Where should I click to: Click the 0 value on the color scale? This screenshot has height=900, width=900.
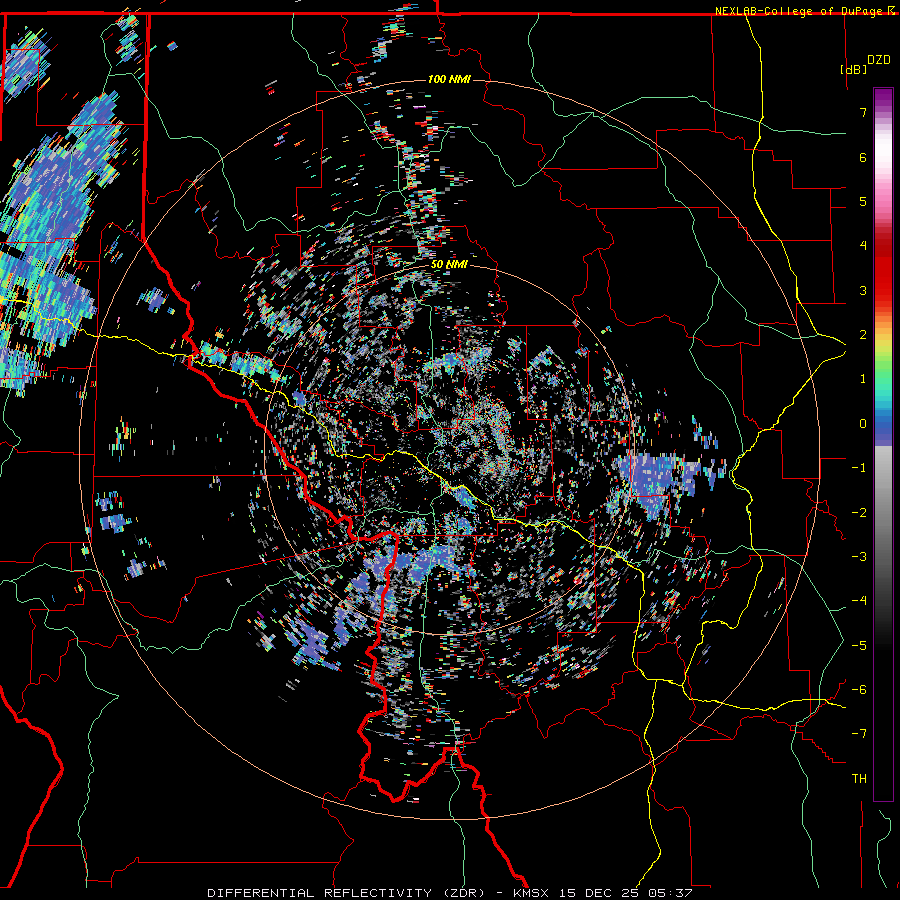click(863, 424)
